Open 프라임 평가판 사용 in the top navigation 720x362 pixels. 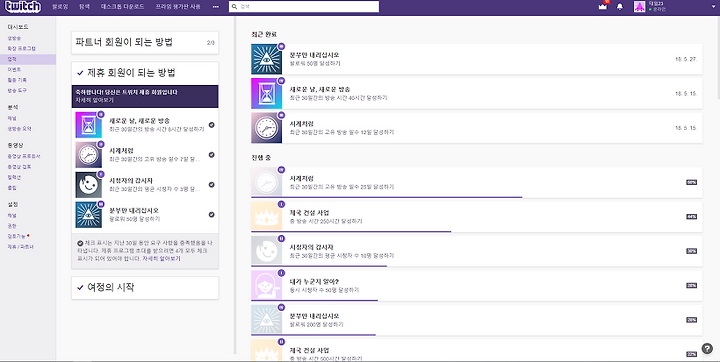coord(178,7)
